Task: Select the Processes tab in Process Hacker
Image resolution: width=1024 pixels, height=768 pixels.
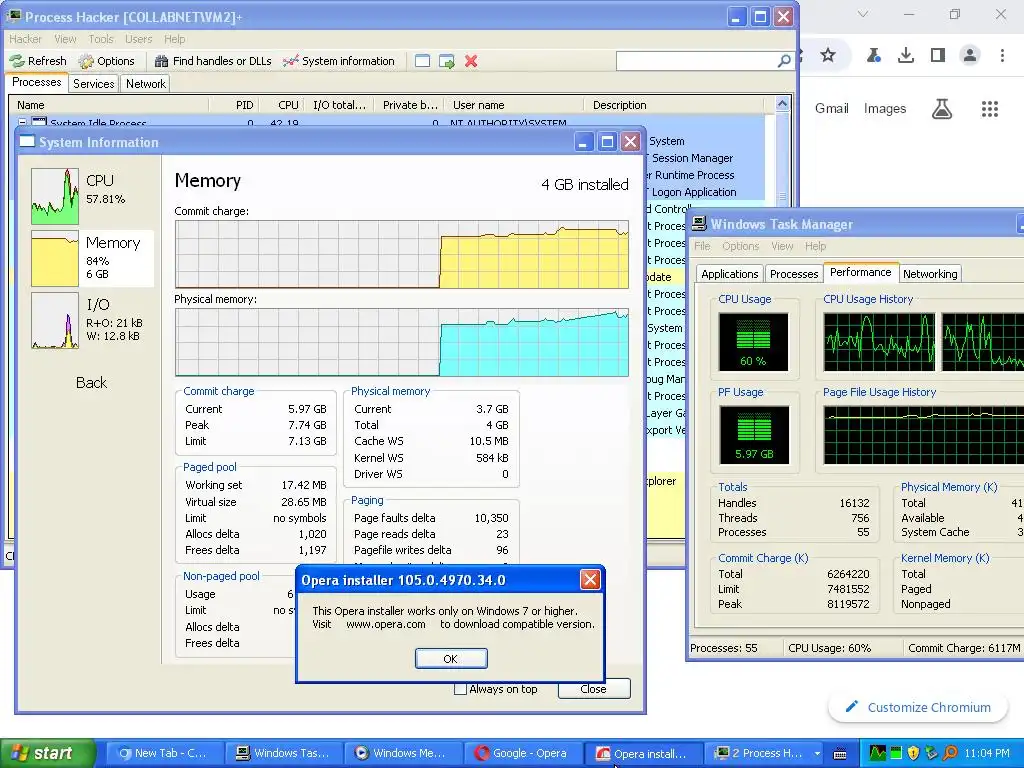Action: pyautogui.click(x=37, y=82)
